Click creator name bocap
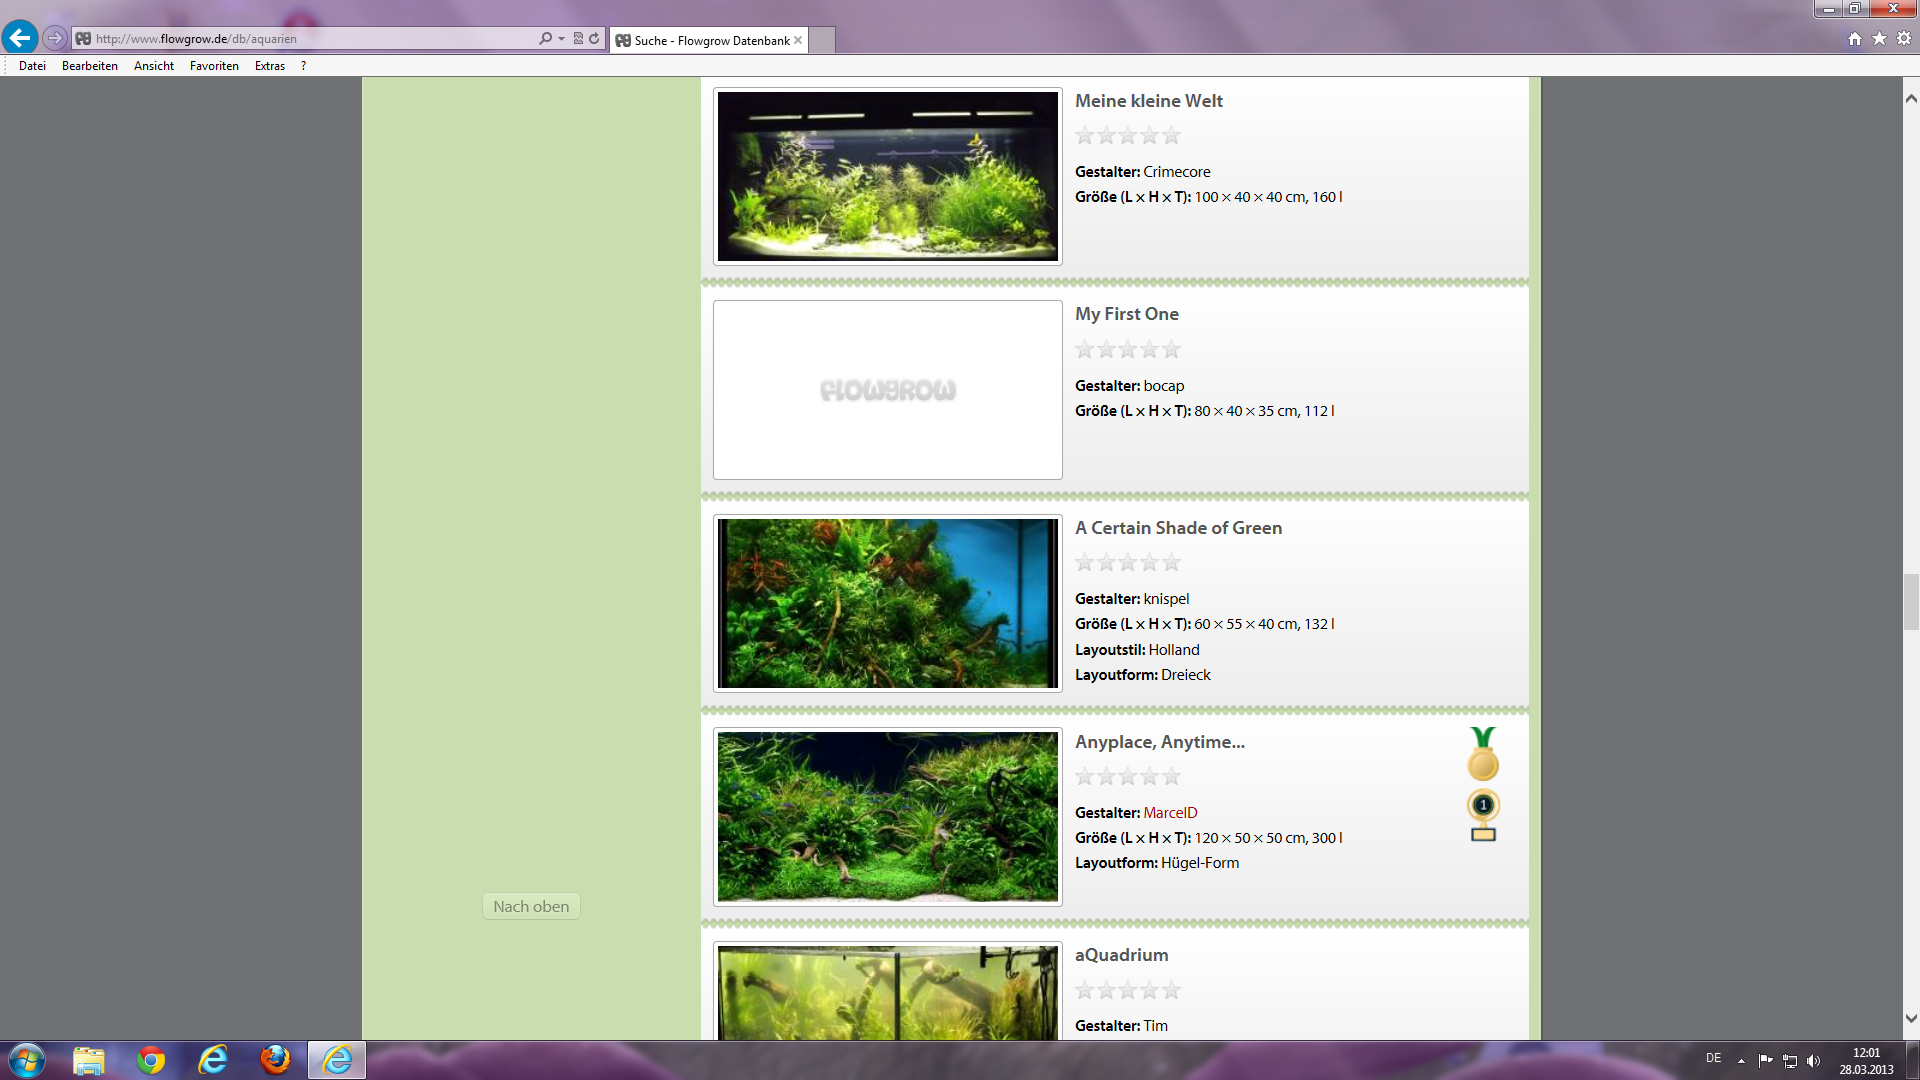 tap(1164, 386)
